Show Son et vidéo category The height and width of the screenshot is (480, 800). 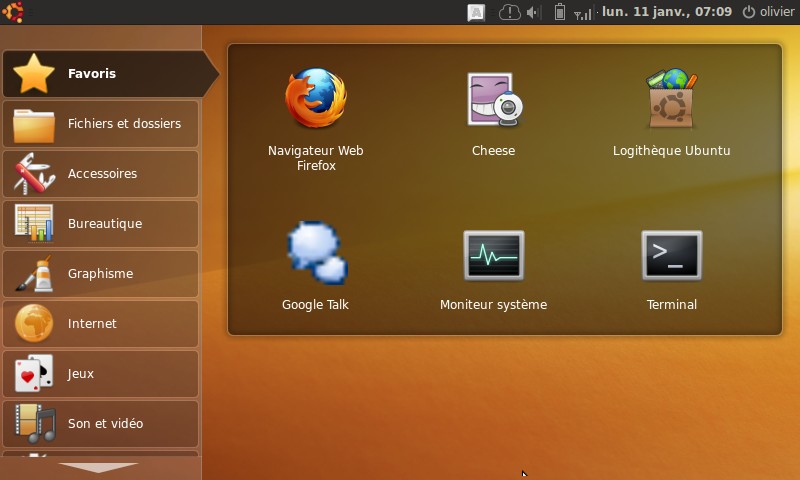pos(101,423)
